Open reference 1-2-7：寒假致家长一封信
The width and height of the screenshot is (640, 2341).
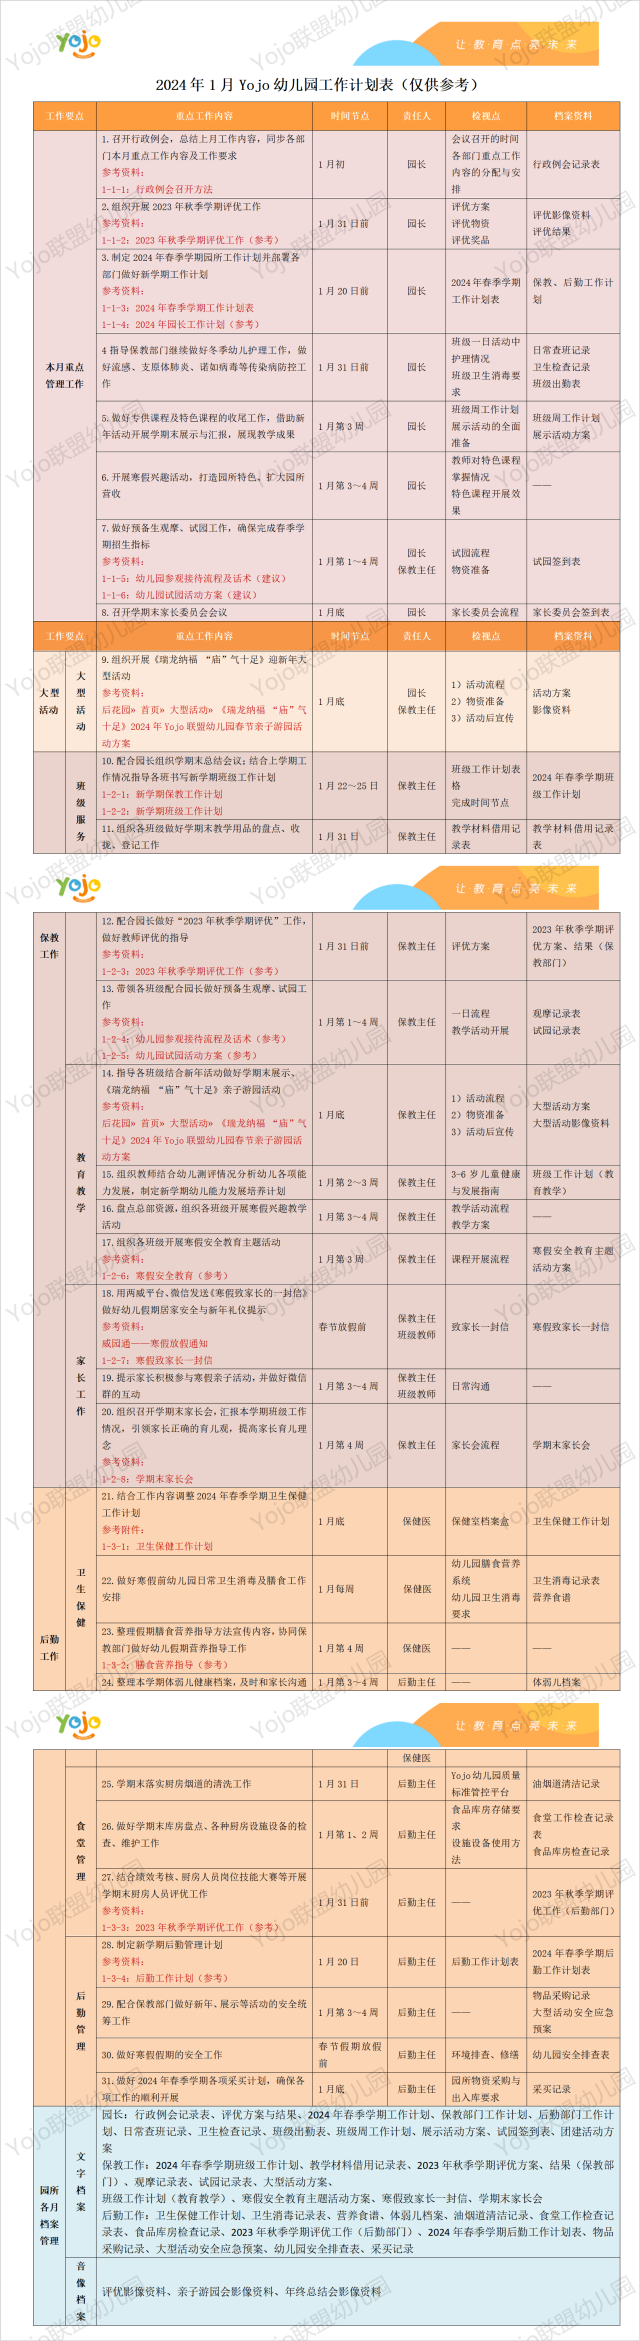point(157,1360)
